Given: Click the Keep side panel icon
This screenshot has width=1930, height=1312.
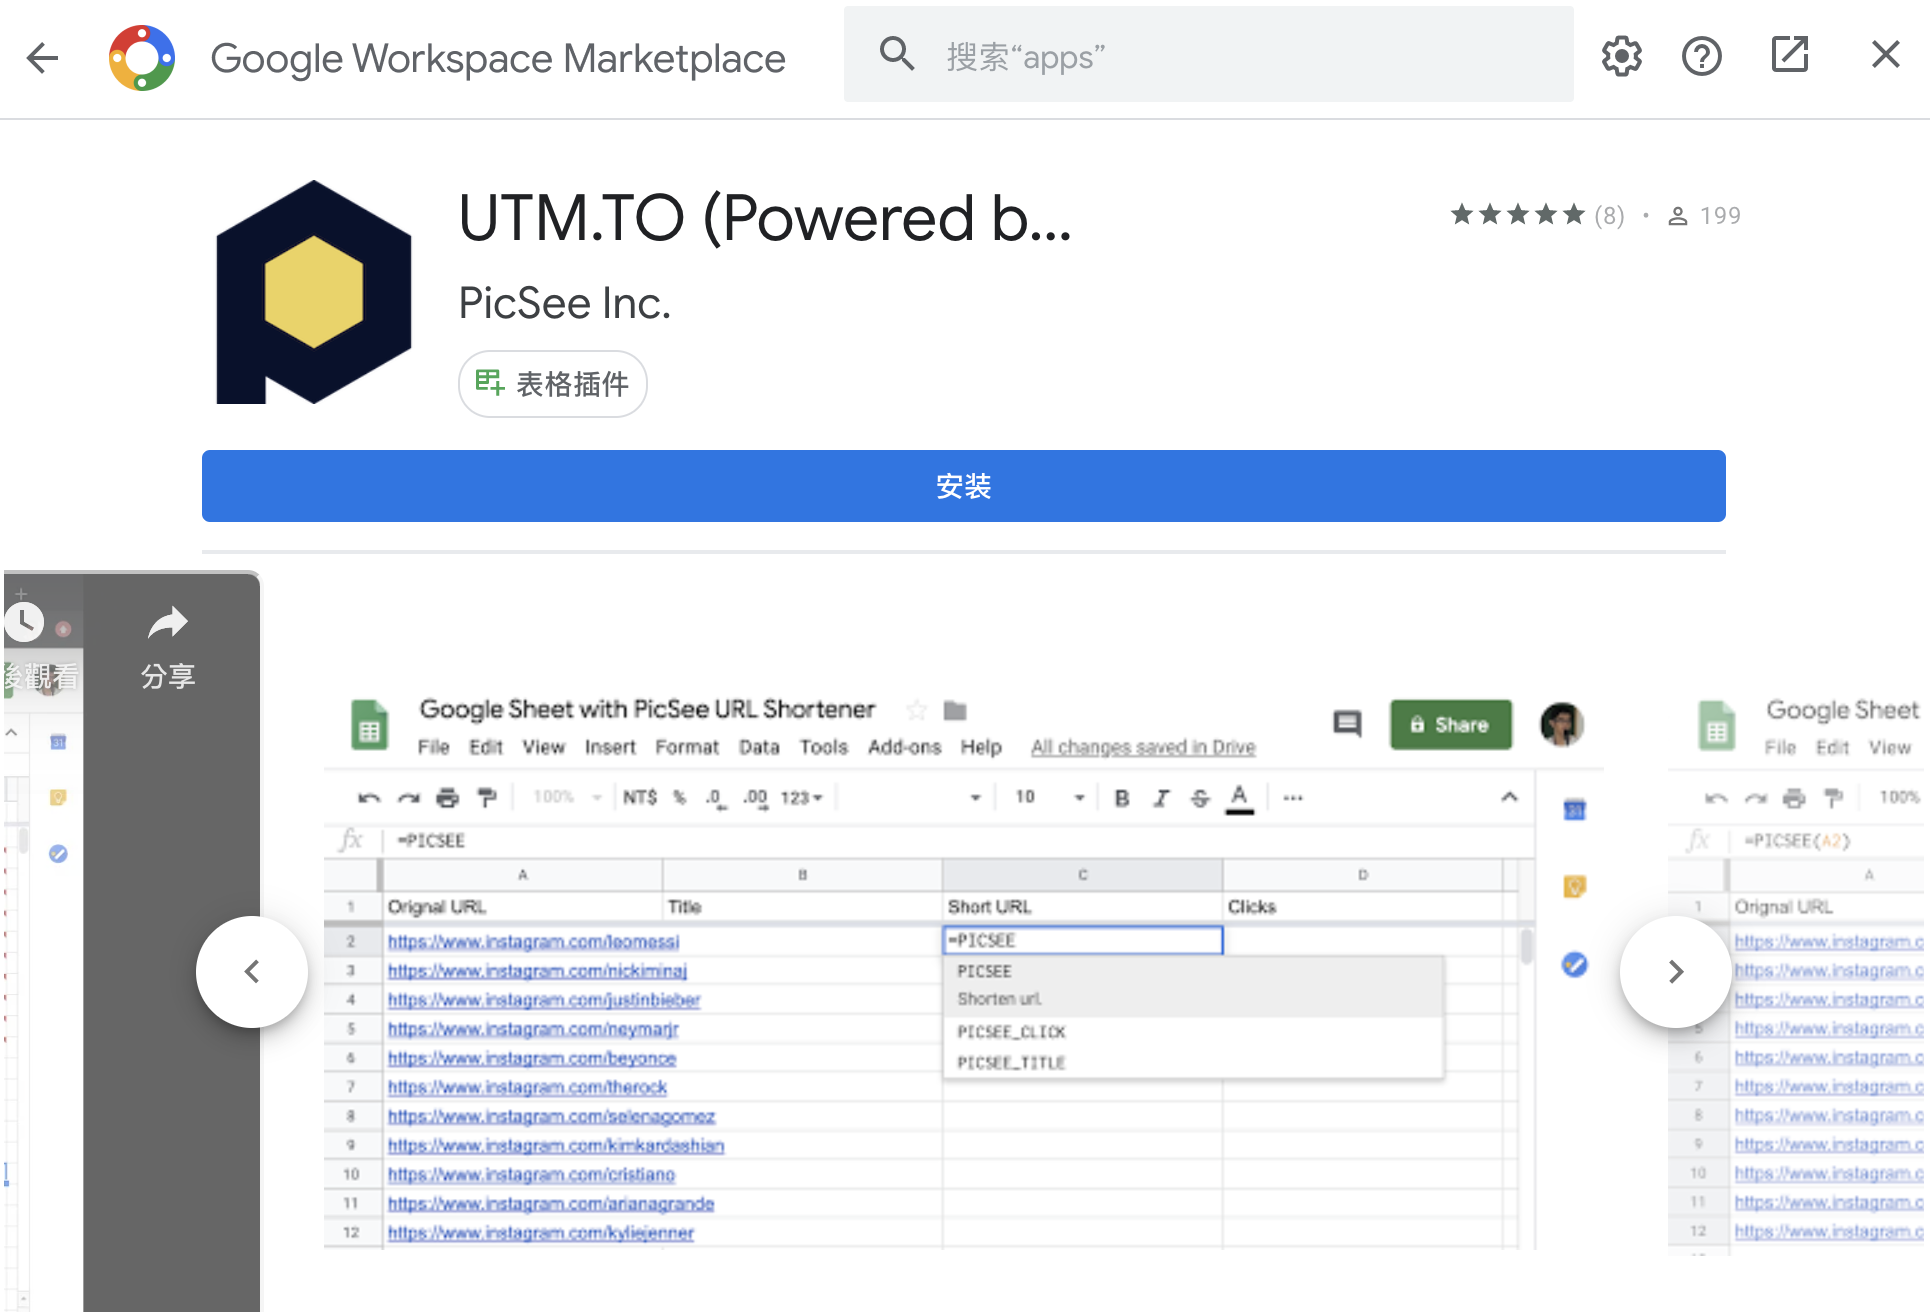Looking at the screenshot, I should point(1574,886).
